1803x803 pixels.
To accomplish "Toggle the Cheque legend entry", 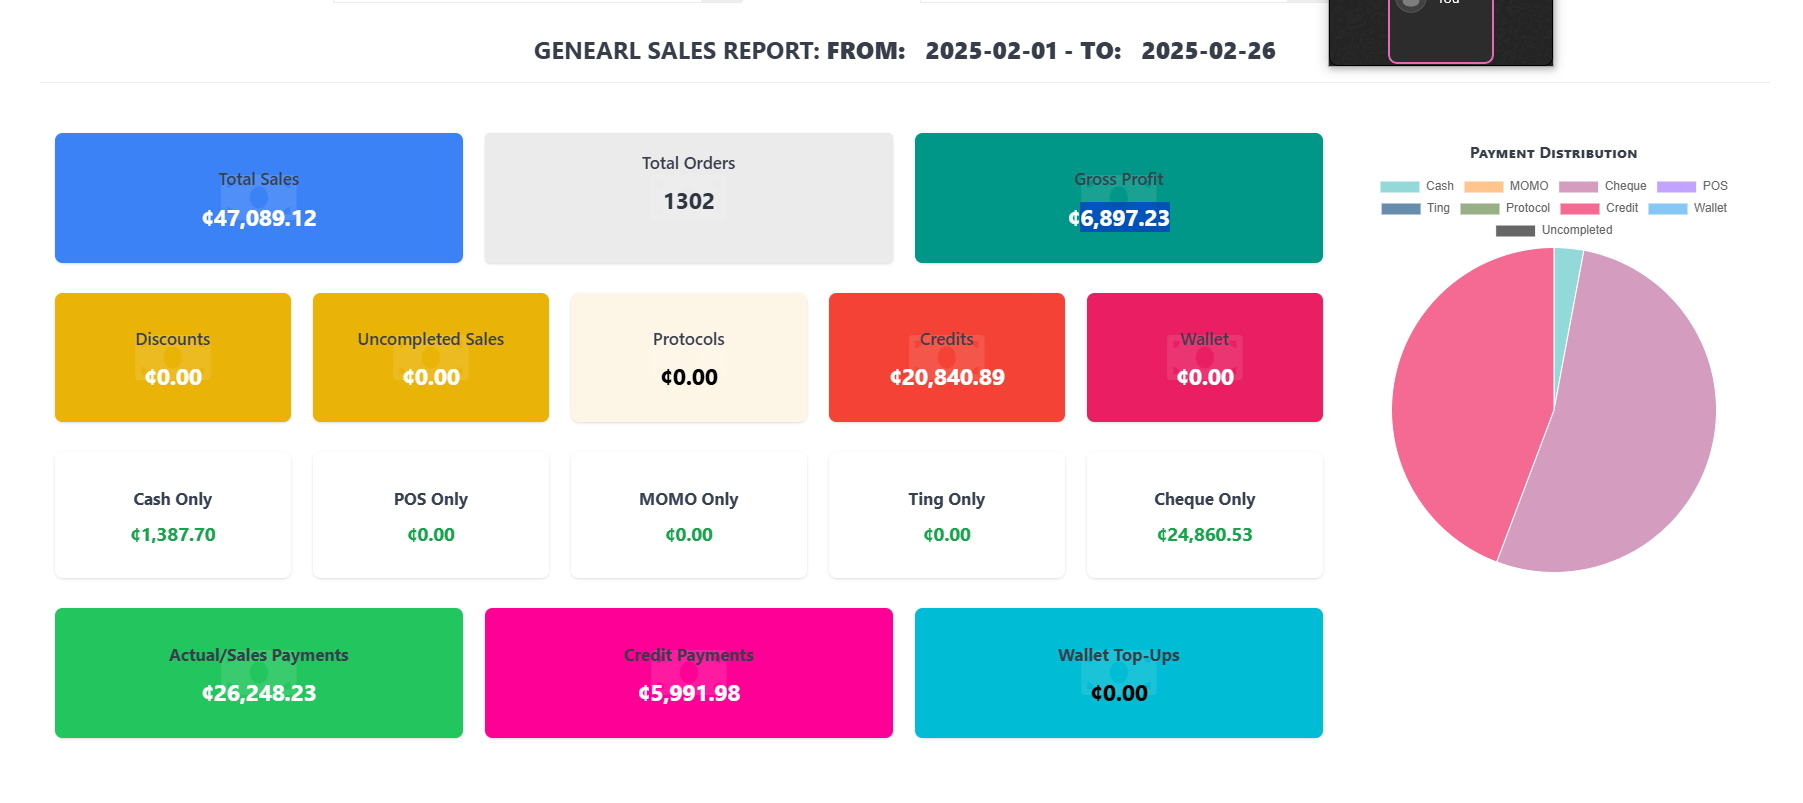I will 1602,186.
